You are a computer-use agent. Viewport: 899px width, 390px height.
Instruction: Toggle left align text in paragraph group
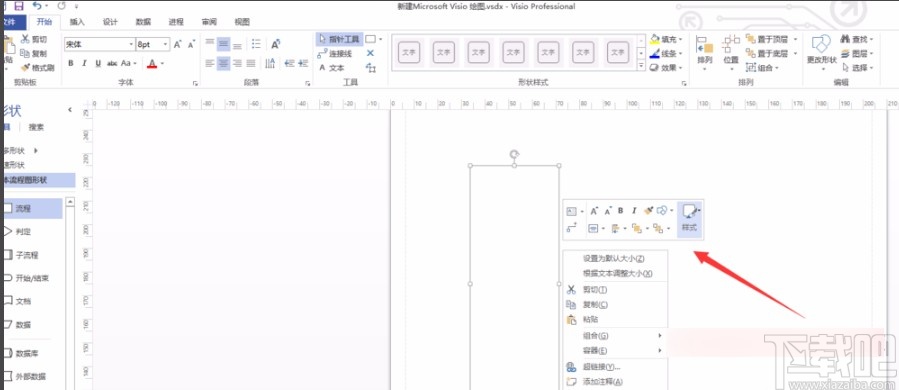(210, 63)
